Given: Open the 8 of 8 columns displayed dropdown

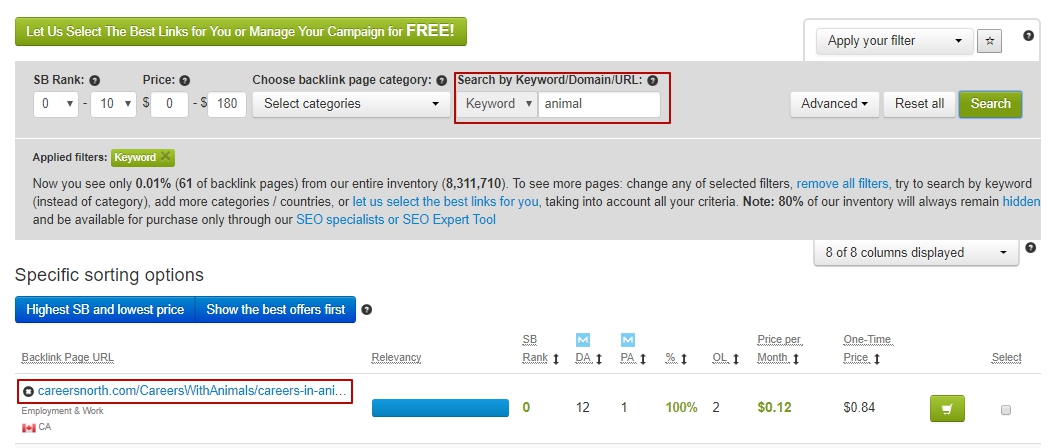Looking at the screenshot, I should pos(915,253).
